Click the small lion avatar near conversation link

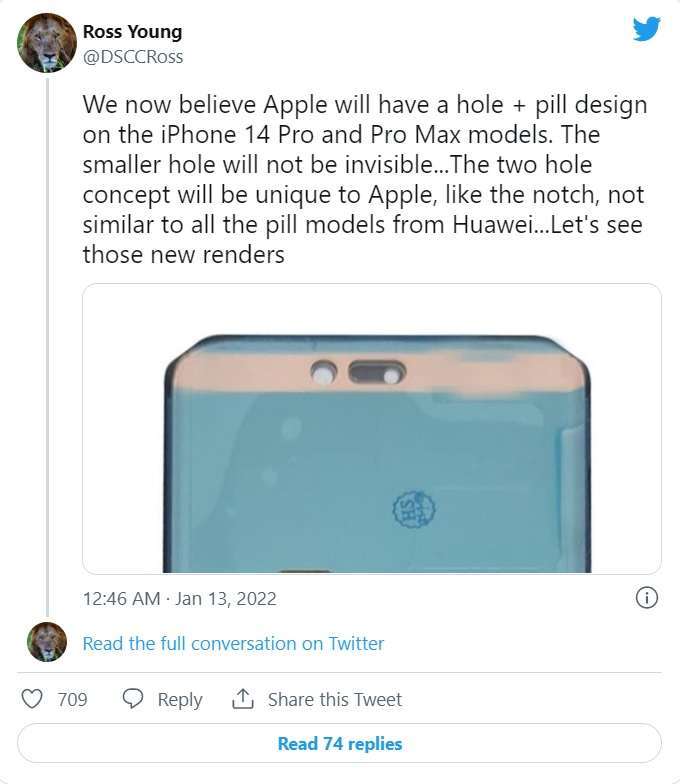click(47, 642)
